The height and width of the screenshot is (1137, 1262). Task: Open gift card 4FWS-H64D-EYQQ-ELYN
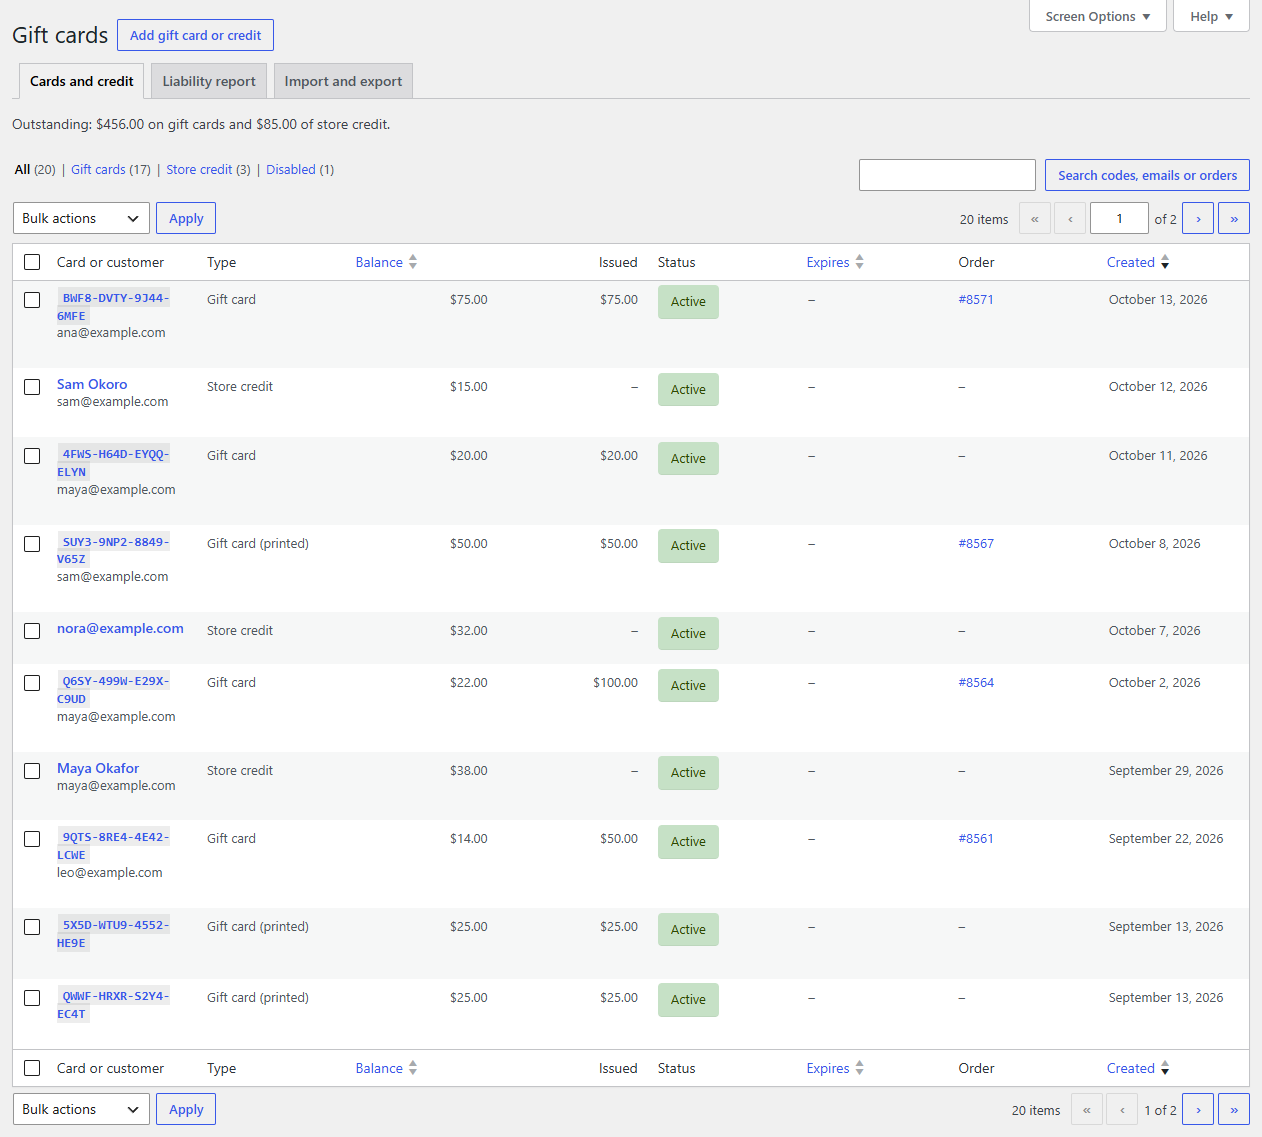113,463
